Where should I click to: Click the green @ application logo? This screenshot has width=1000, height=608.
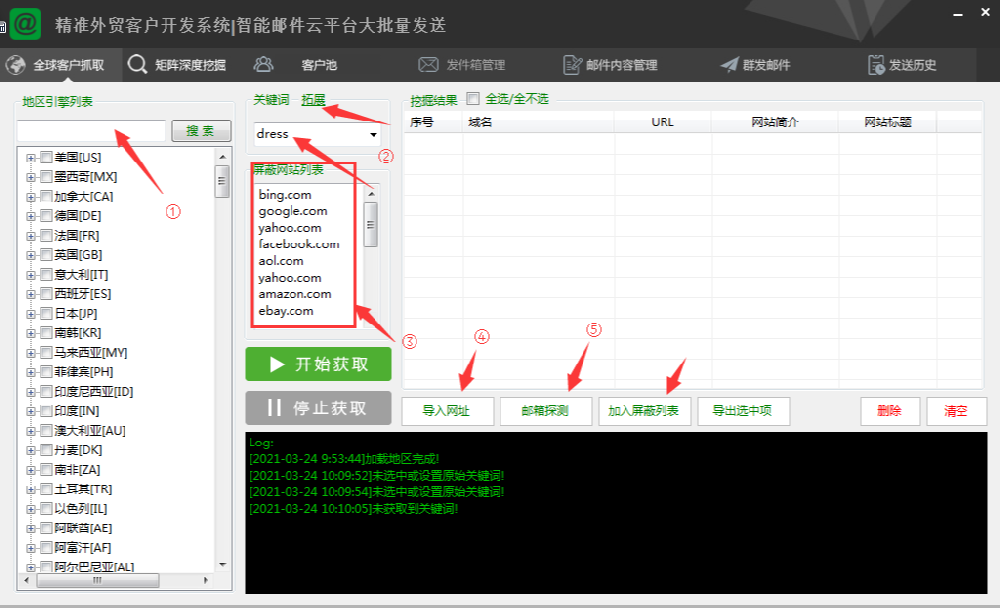pyautogui.click(x=26, y=24)
